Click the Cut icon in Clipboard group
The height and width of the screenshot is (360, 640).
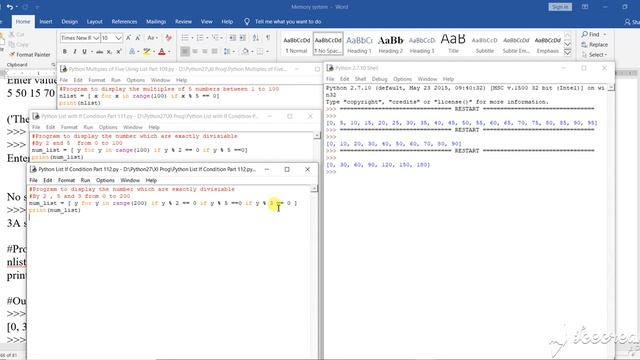(x=17, y=34)
